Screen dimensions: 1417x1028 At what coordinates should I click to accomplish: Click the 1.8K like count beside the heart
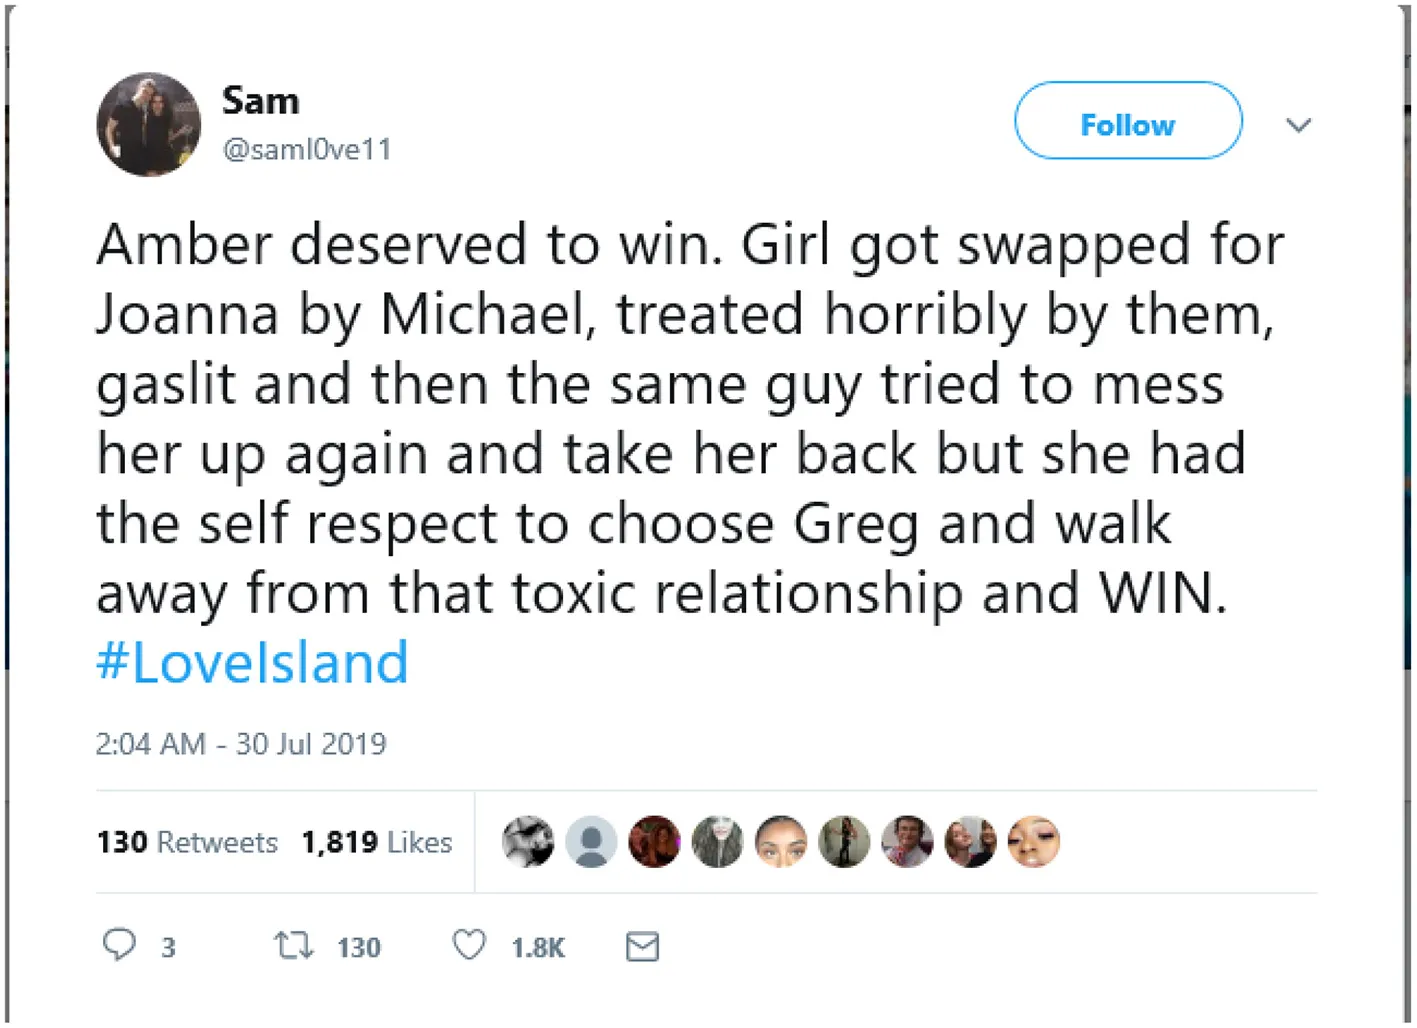pos(538,947)
